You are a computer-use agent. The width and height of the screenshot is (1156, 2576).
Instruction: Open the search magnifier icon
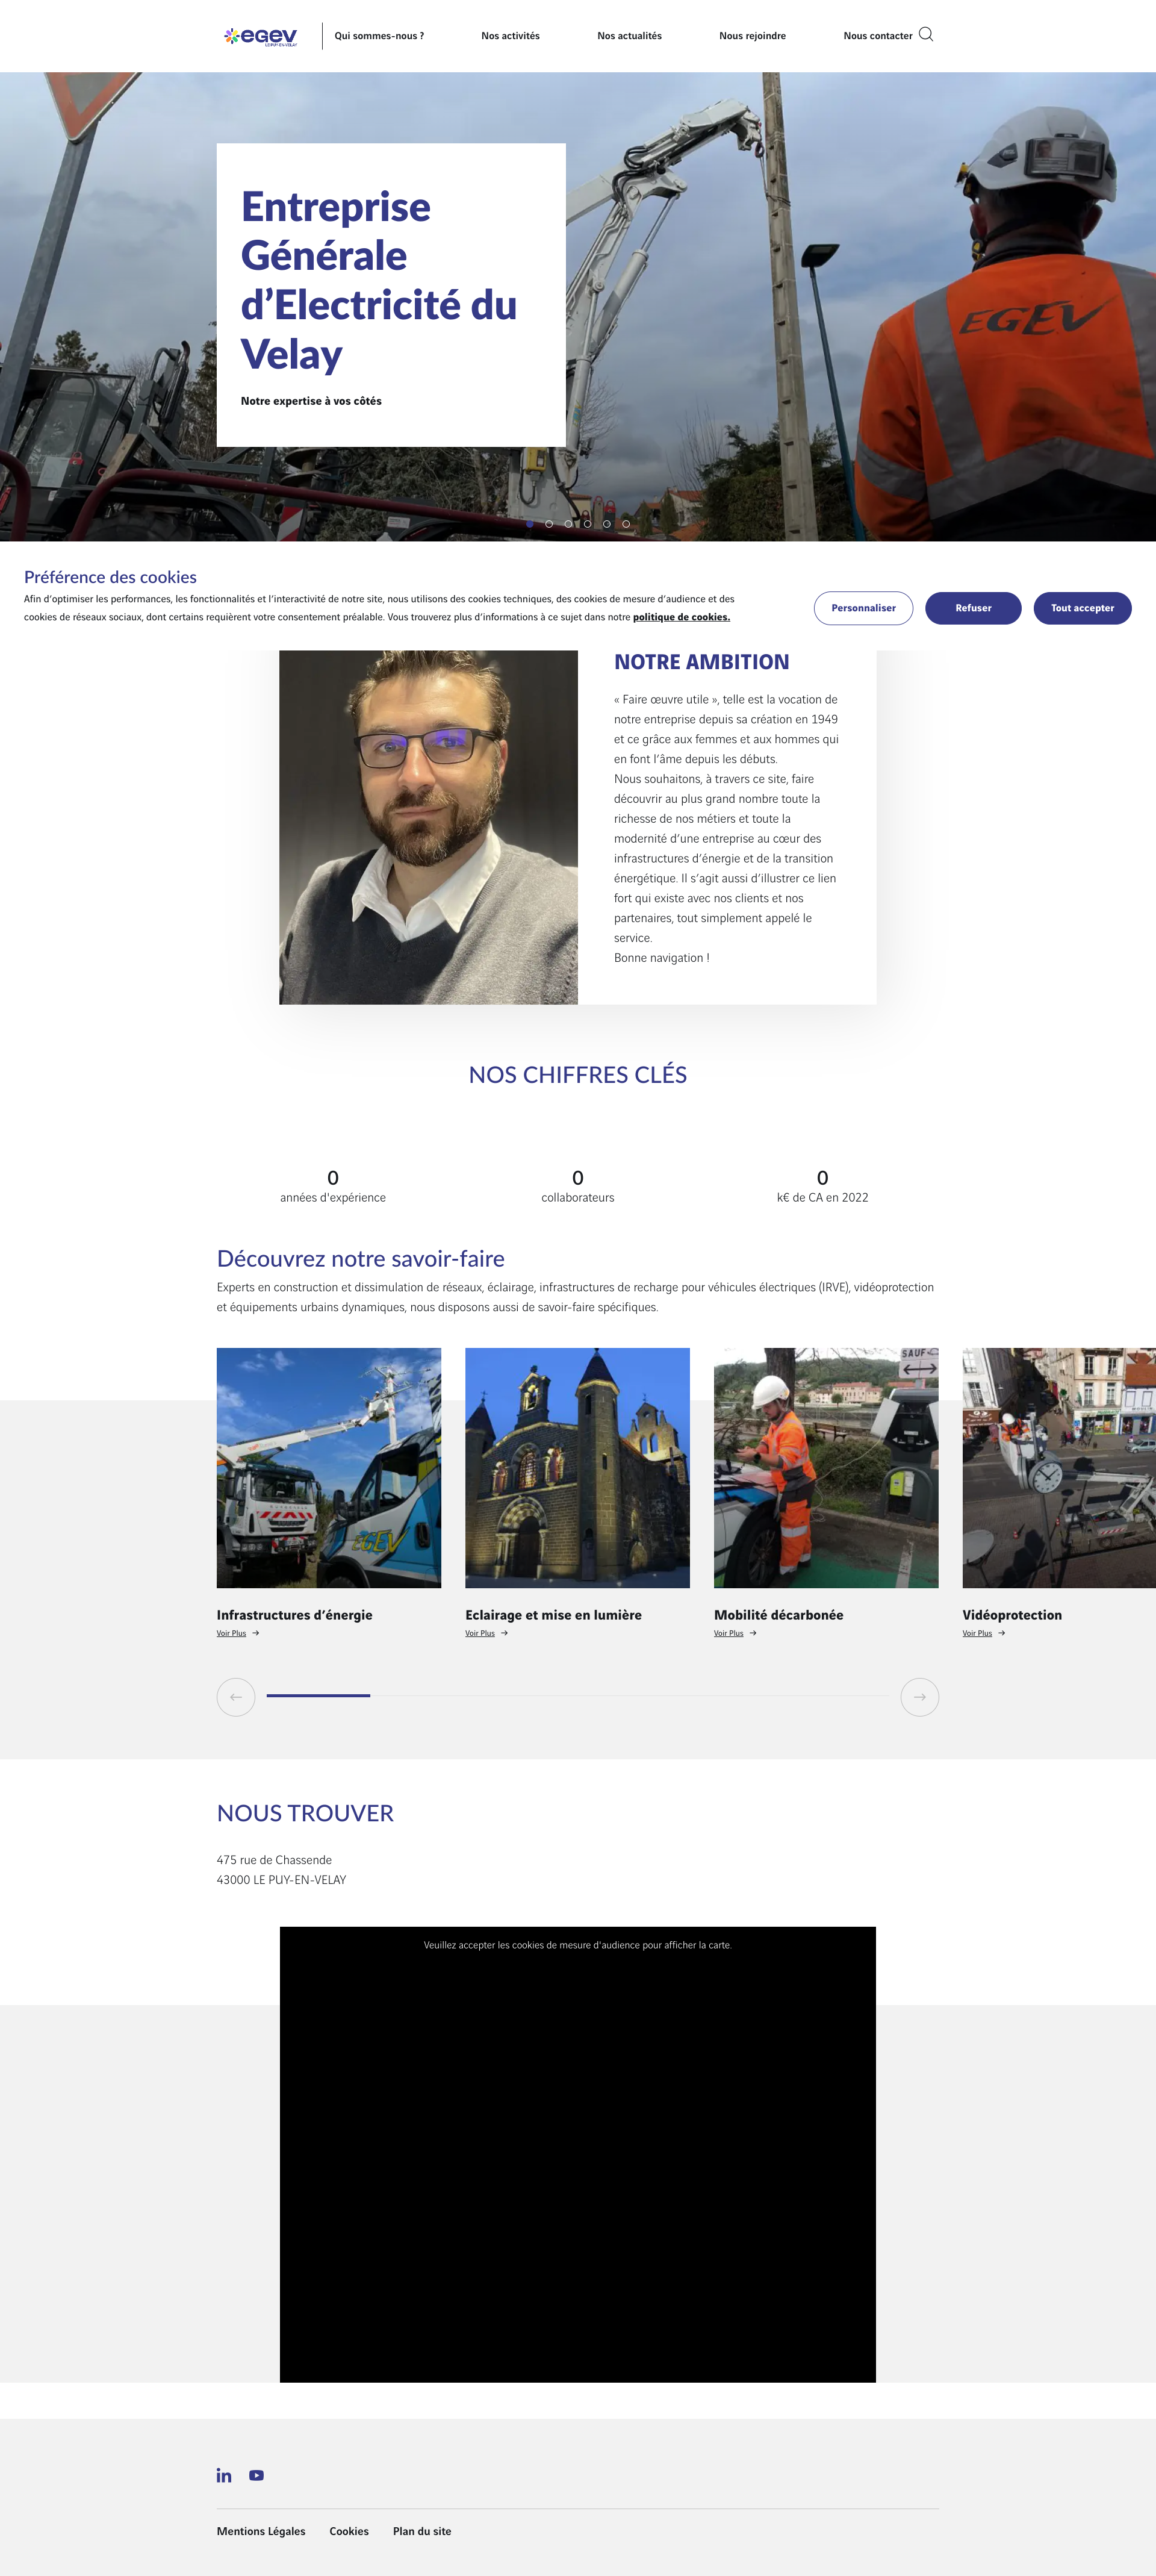(926, 34)
